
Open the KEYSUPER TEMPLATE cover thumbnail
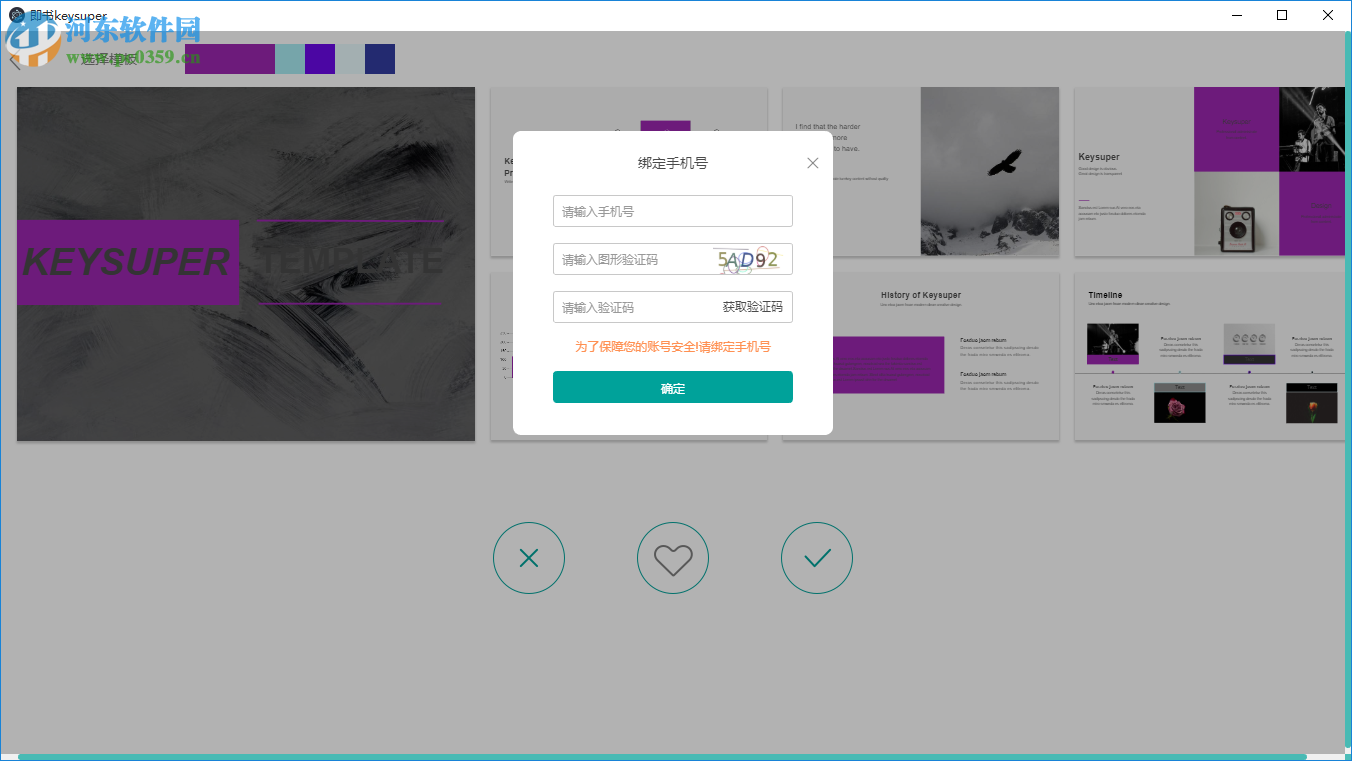245,263
